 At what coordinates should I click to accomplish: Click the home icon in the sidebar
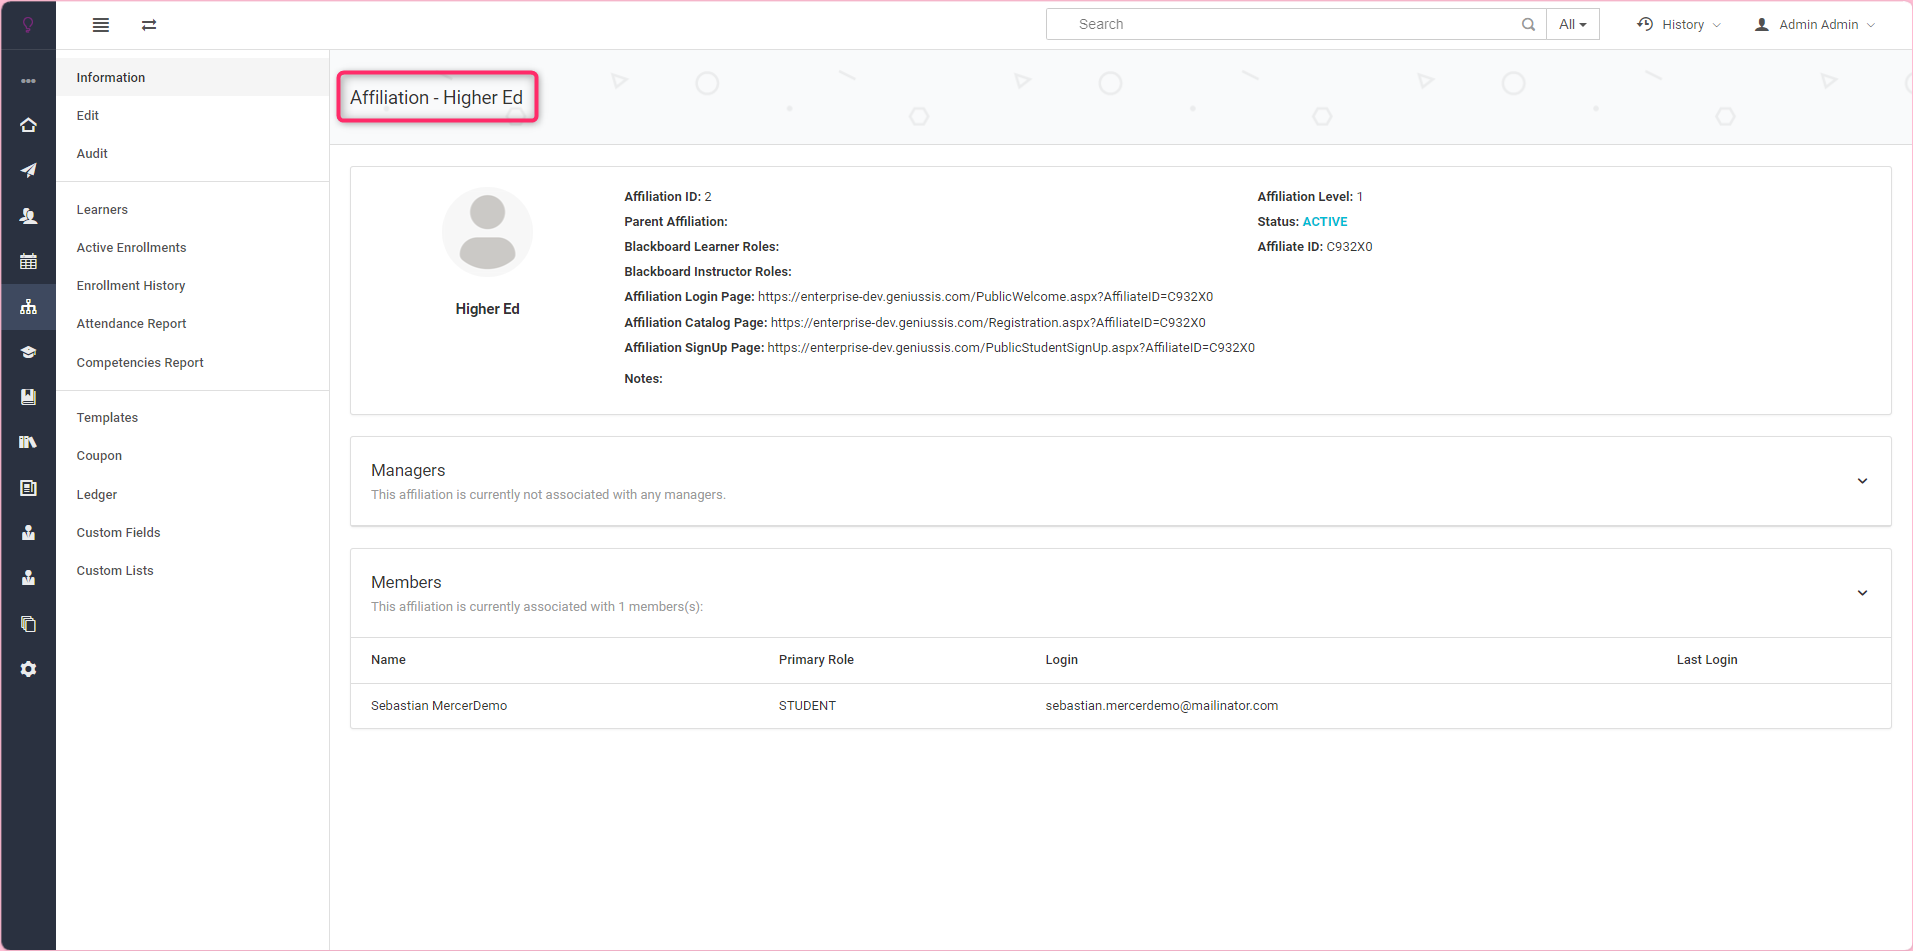[x=28, y=125]
